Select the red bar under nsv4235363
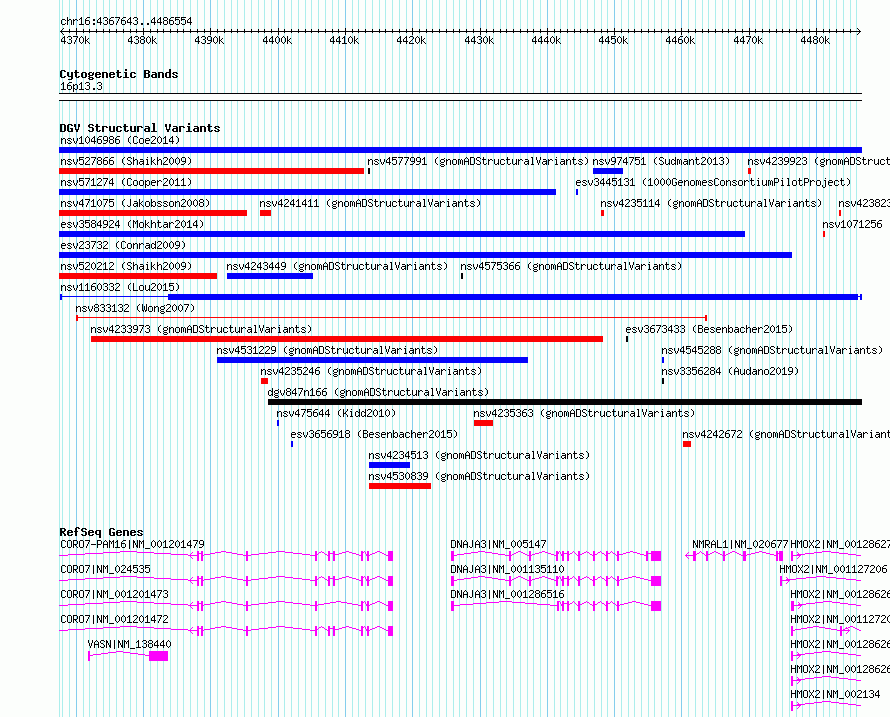This screenshot has width=890, height=717. [483, 423]
